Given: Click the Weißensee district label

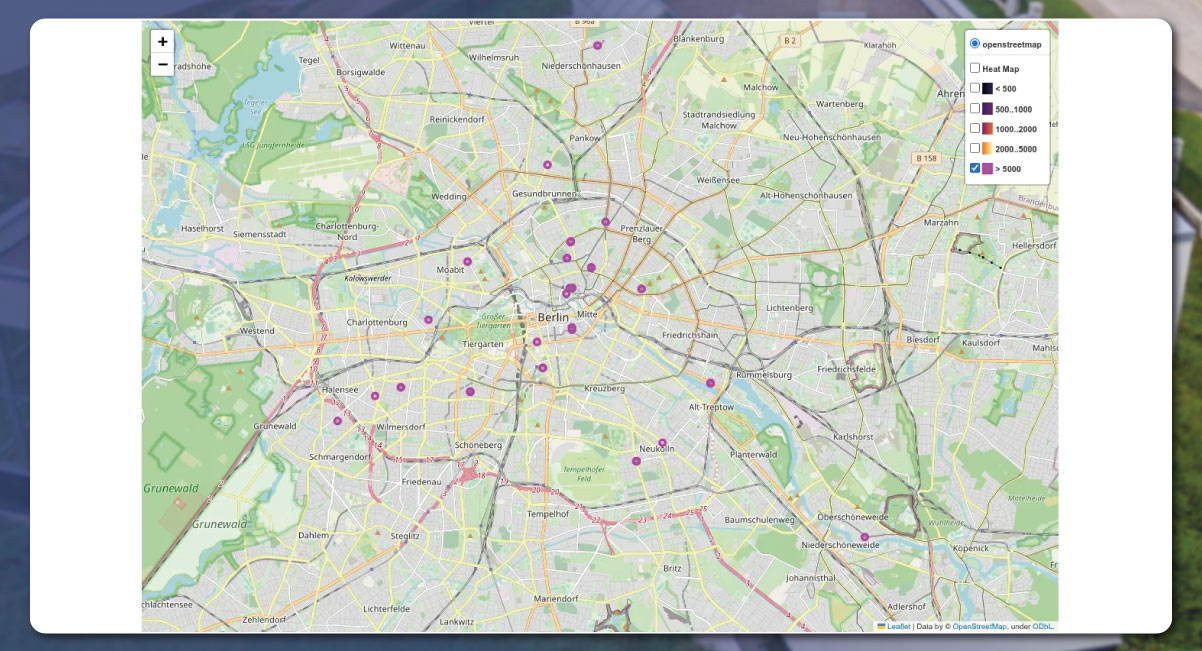Looking at the screenshot, I should coord(719,180).
